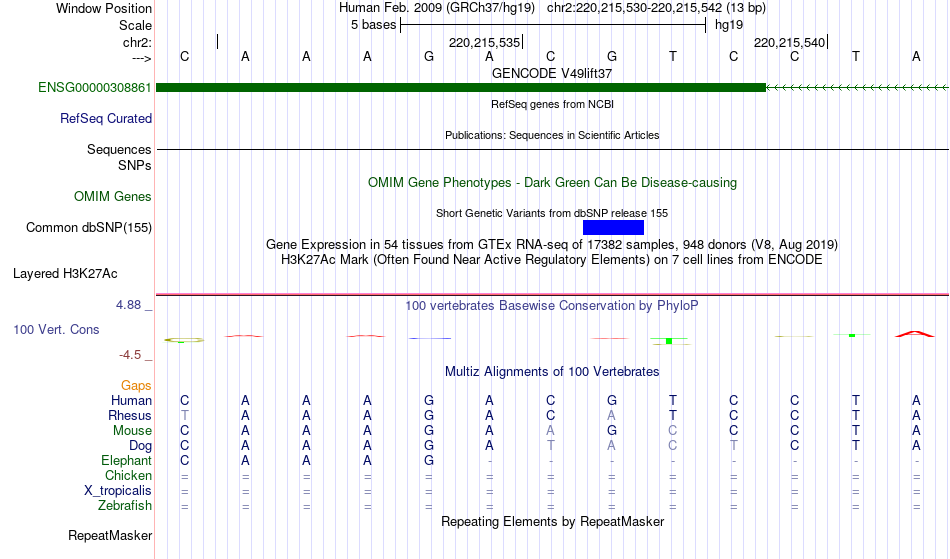Viewport: 950px width, 559px height.
Task: Click the orange Gaps row label
Action: pyautogui.click(x=136, y=386)
